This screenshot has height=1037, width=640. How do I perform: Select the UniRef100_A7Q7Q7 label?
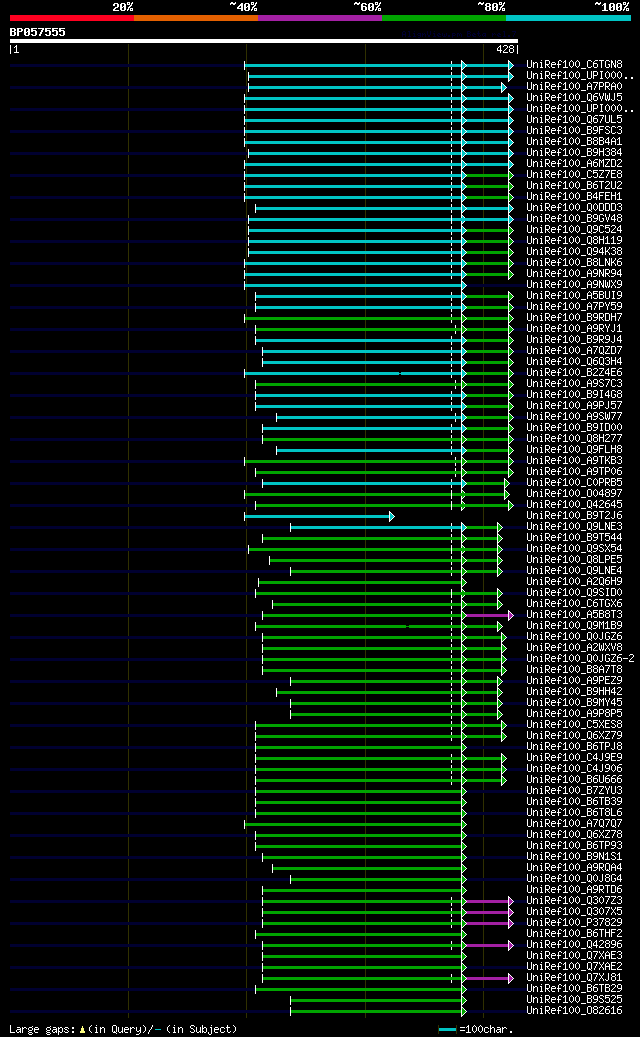[x=574, y=823]
